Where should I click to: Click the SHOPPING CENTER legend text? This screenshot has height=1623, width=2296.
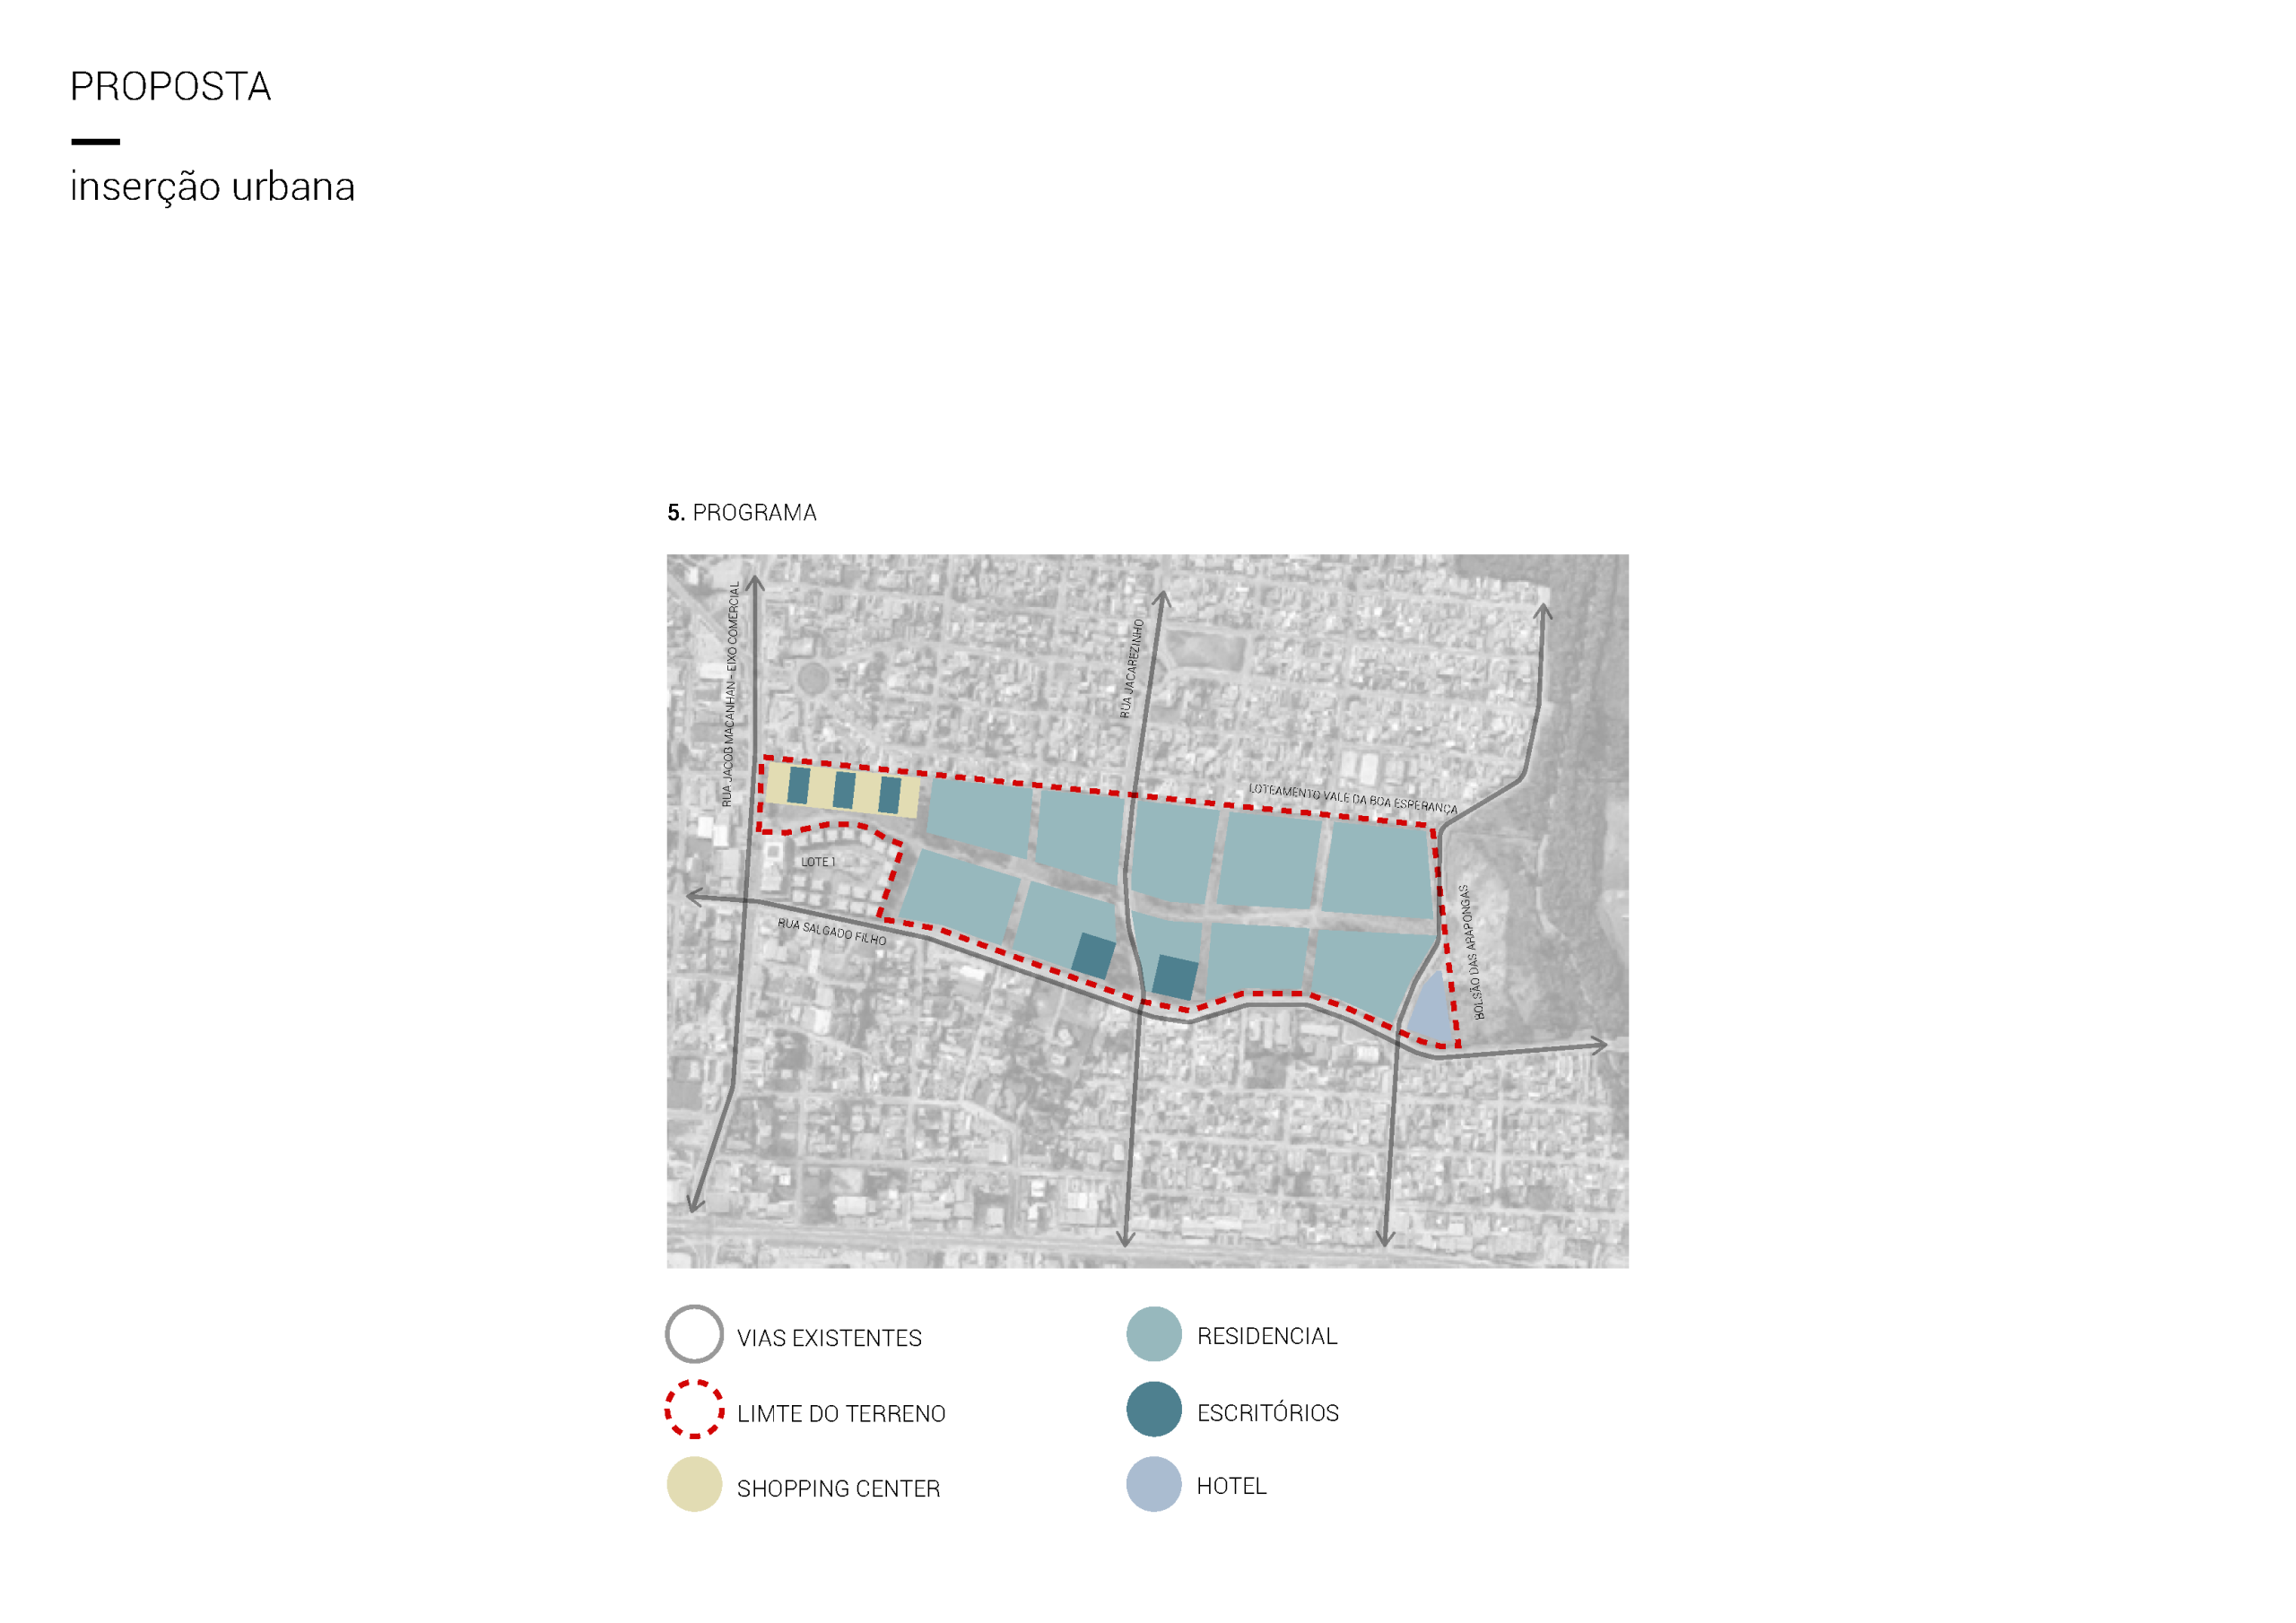point(838,1489)
